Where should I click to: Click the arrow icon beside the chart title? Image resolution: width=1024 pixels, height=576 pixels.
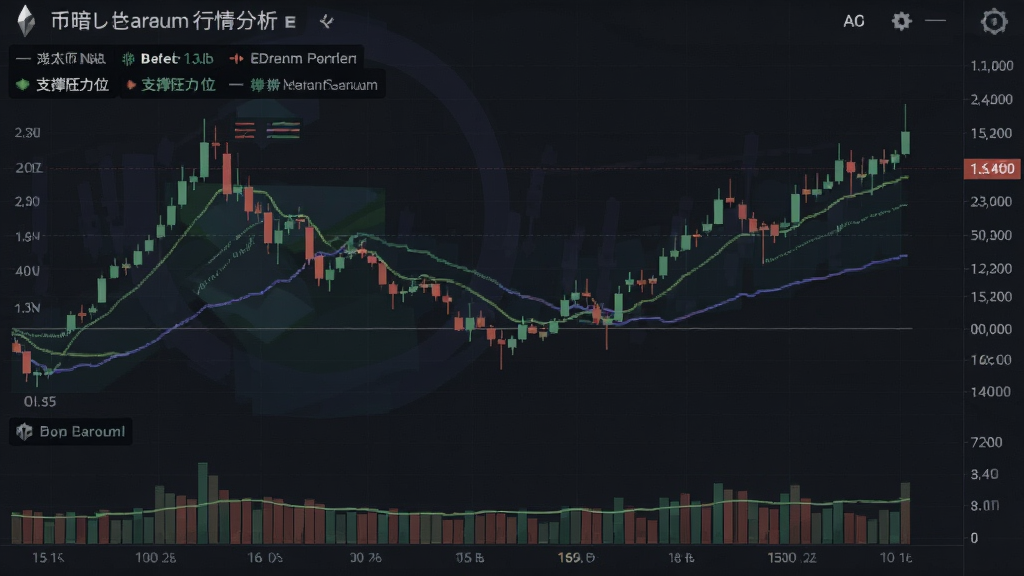[x=327, y=22]
